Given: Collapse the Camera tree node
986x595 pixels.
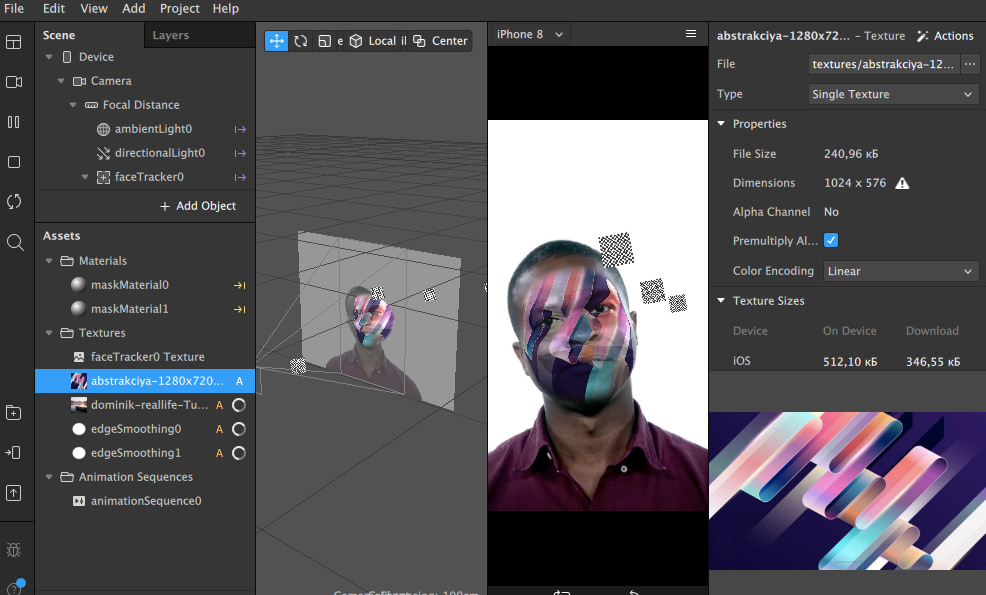Looking at the screenshot, I should [x=61, y=81].
